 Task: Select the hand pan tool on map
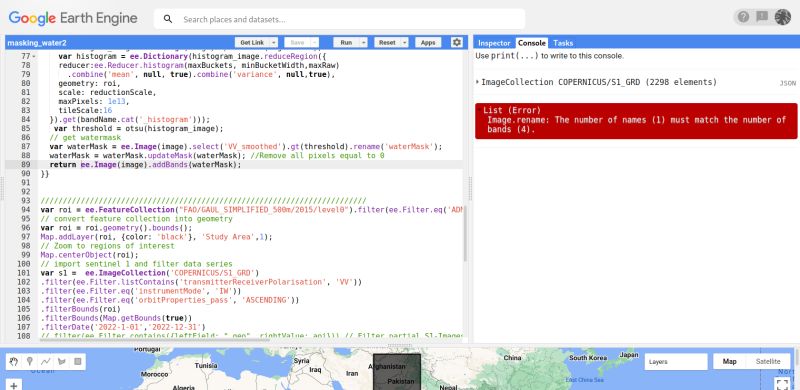coord(14,361)
